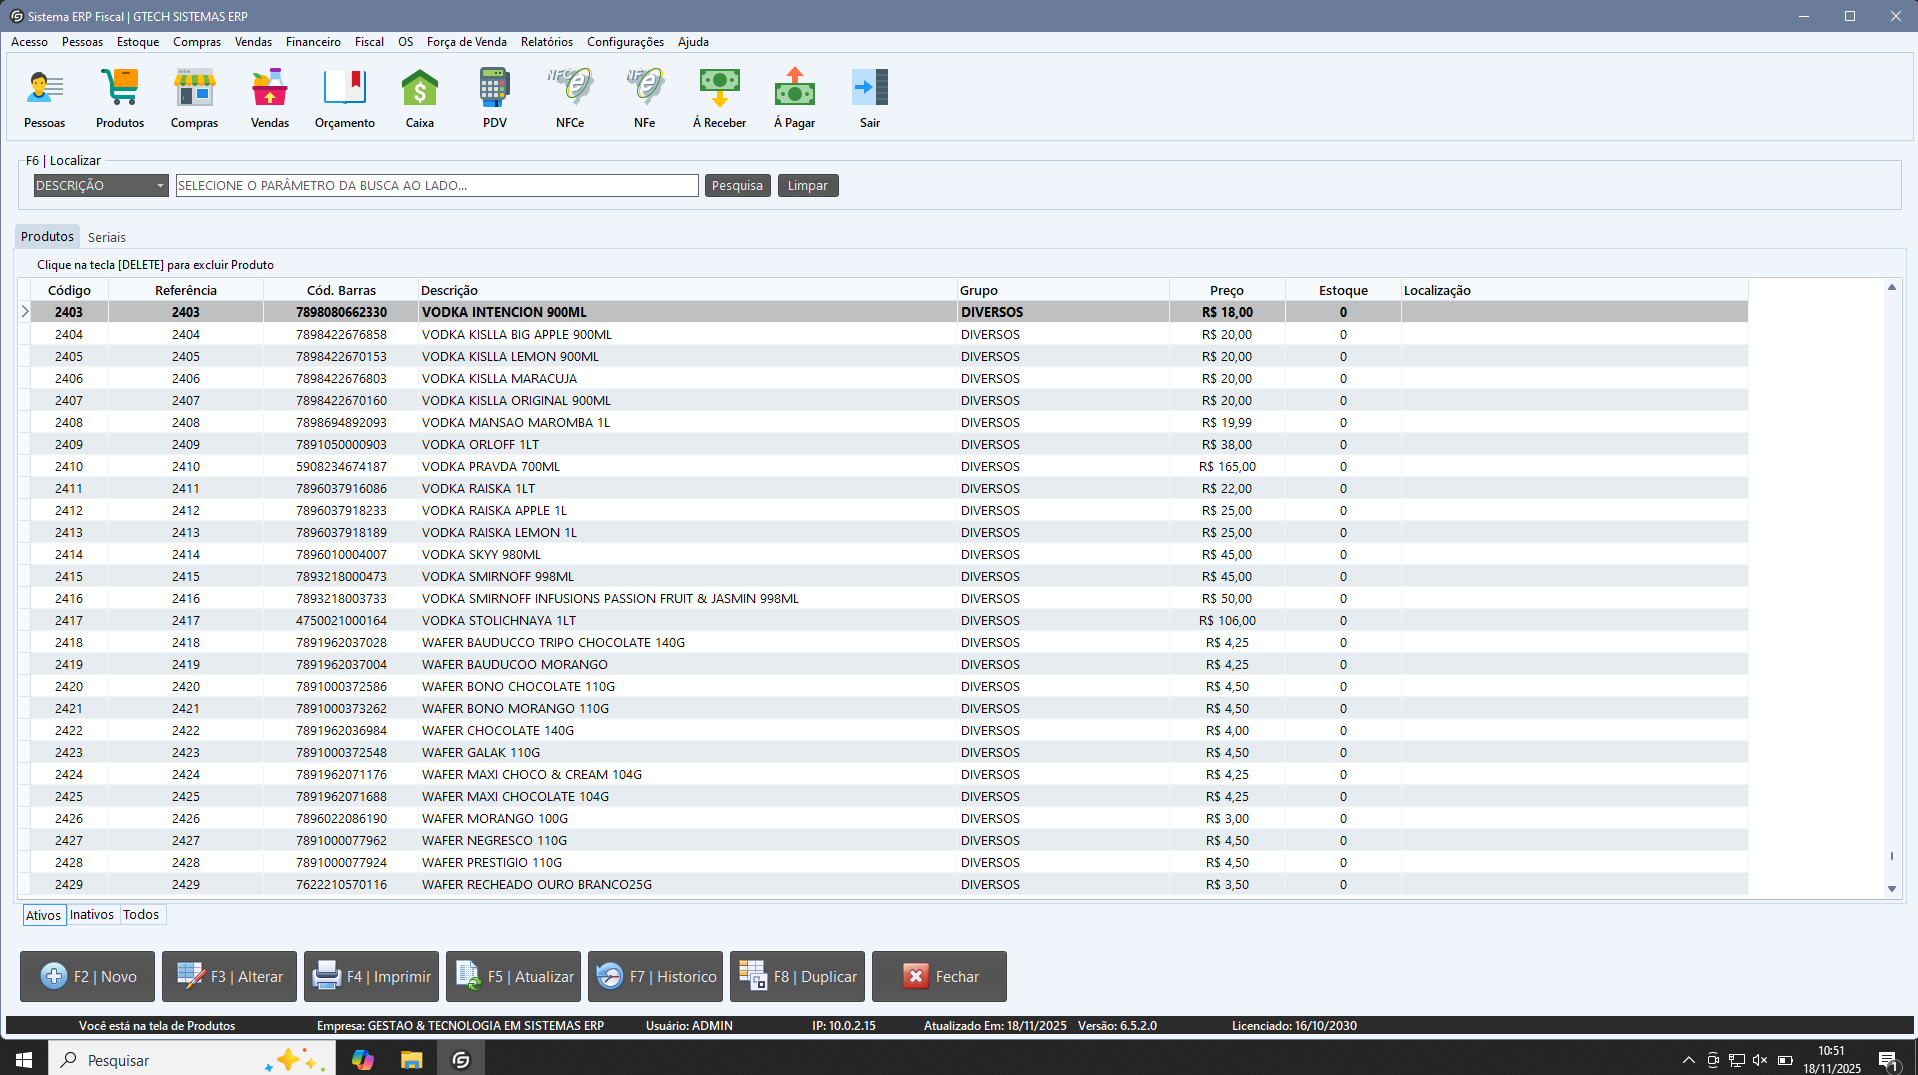Viewport: 1918px width, 1075px height.
Task: Switch to the Seriais tab
Action: (x=106, y=237)
